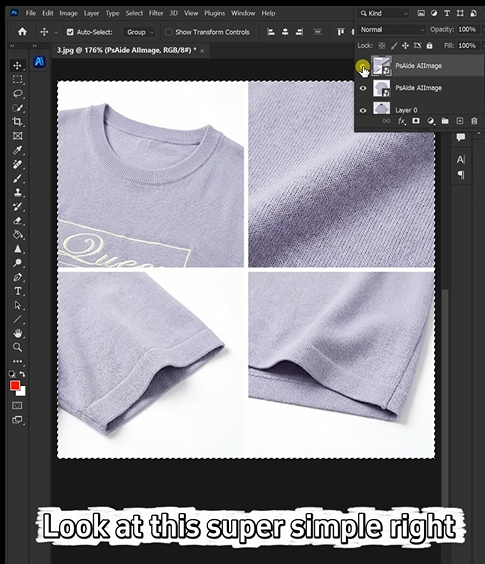Open the PsAide plugin panel icon
Image resolution: width=485 pixels, height=564 pixels.
[39, 62]
